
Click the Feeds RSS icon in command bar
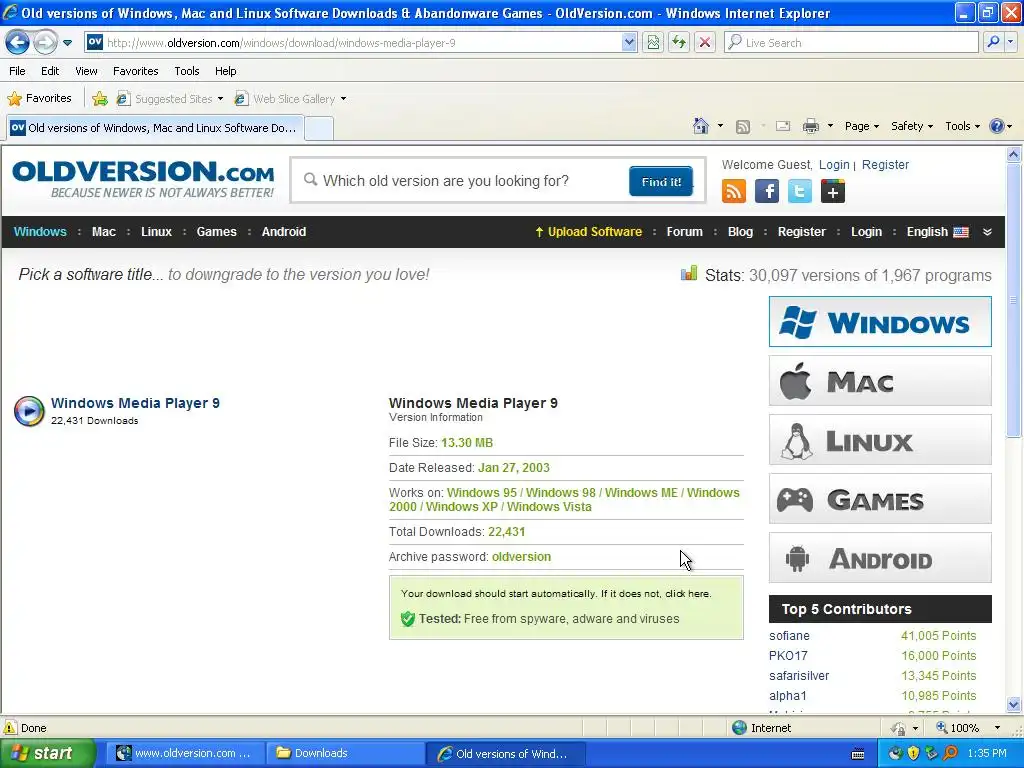[743, 127]
